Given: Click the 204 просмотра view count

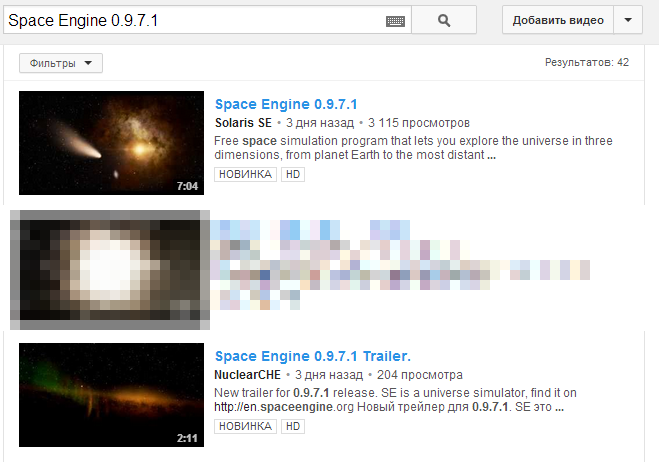Looking at the screenshot, I should tap(420, 375).
